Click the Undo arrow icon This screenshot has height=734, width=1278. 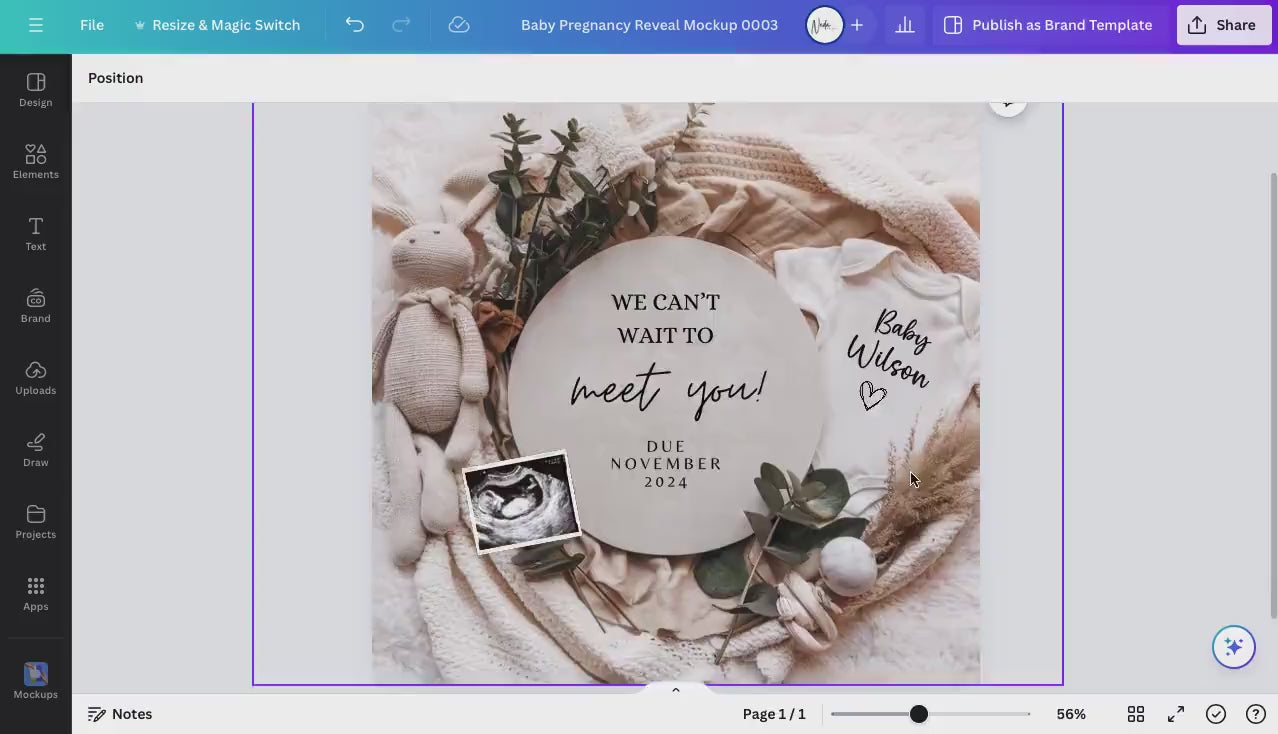point(354,25)
